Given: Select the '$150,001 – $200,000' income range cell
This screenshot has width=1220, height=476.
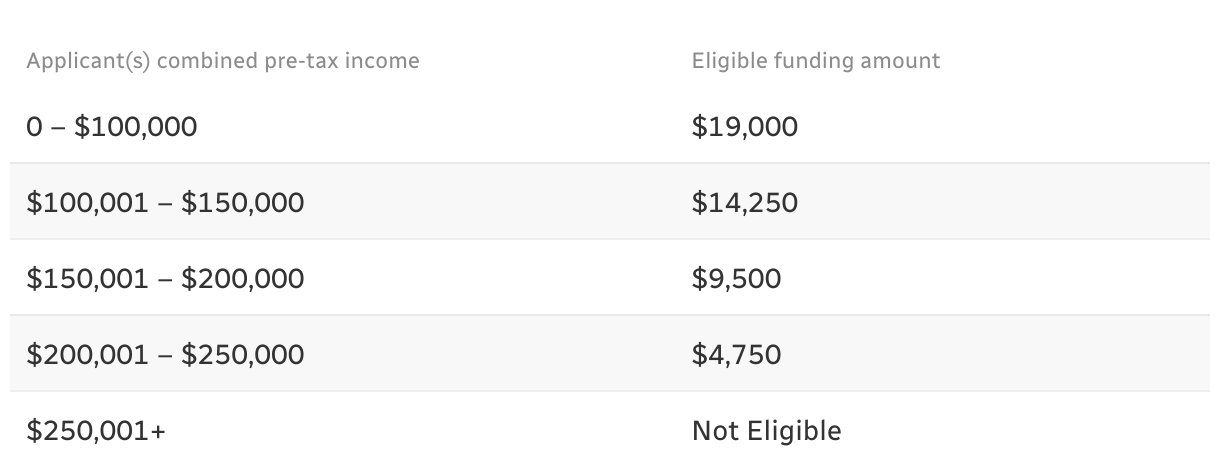Looking at the screenshot, I should [x=165, y=279].
